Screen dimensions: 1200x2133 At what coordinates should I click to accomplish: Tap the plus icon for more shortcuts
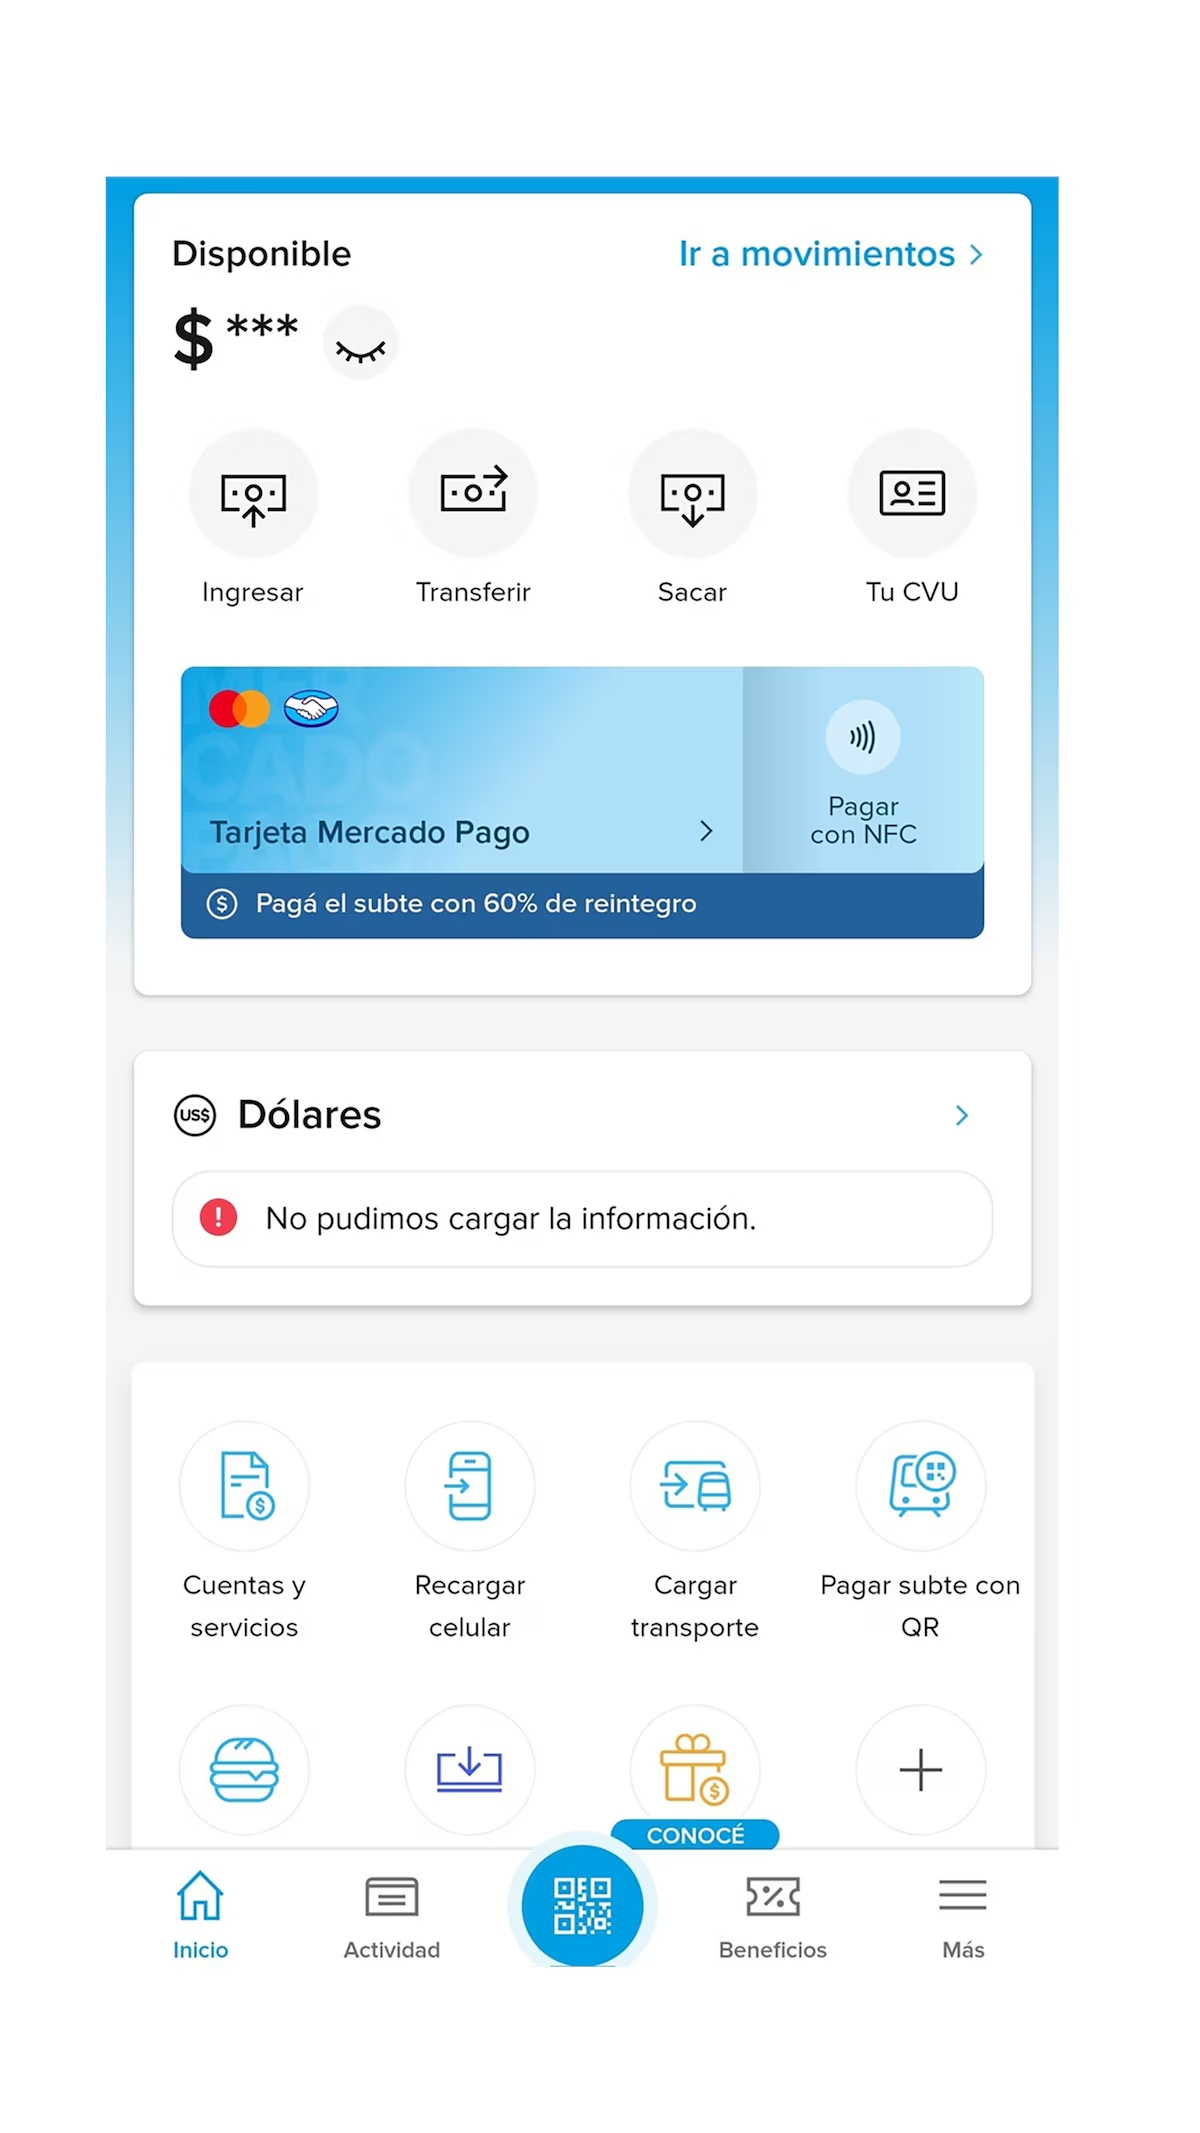tap(921, 1770)
